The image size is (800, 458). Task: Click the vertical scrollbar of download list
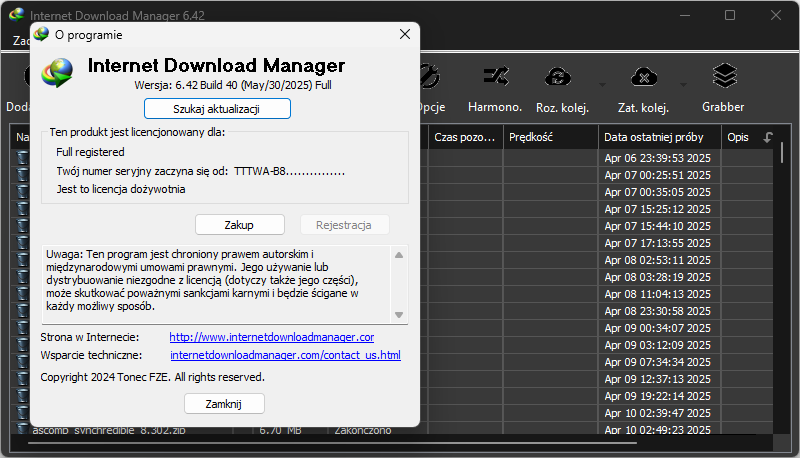[x=782, y=153]
